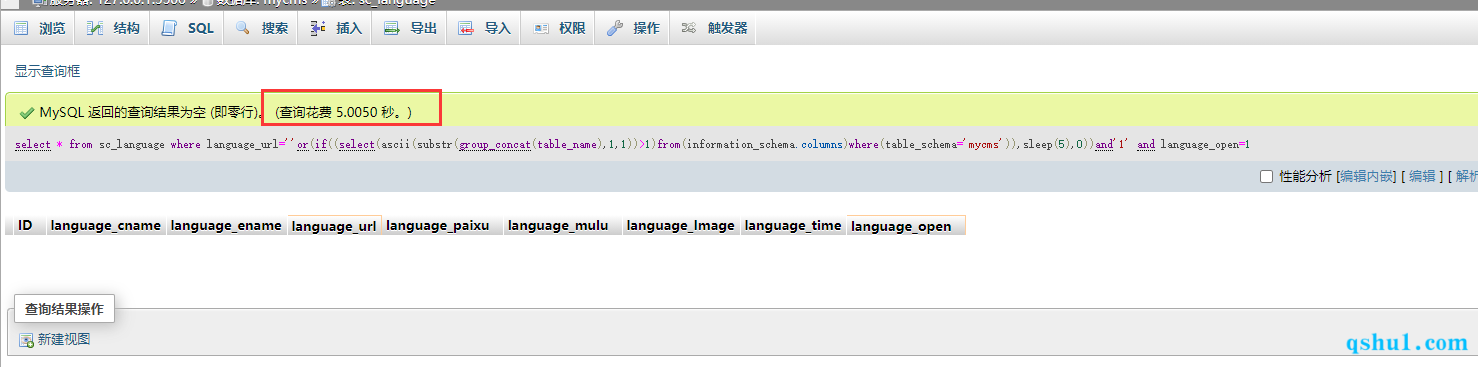Click the Insert row icon
The image size is (1478, 367).
318,28
